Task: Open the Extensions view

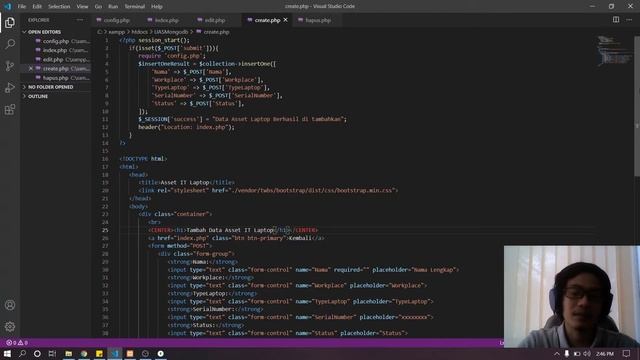Action: (10, 109)
